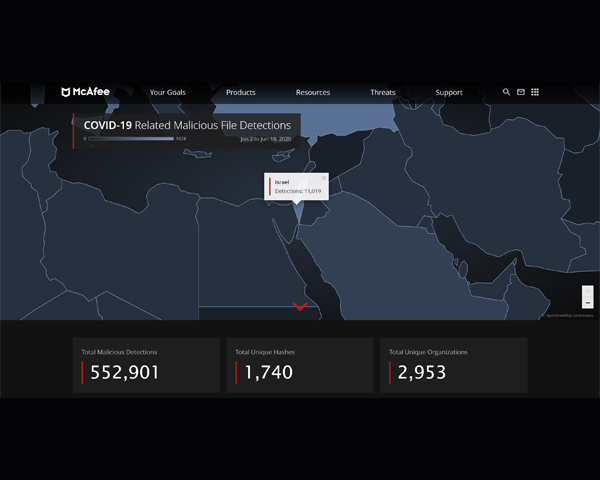Select the Total Malicious Detections card
Viewport: 600px width, 480px height.
click(146, 364)
